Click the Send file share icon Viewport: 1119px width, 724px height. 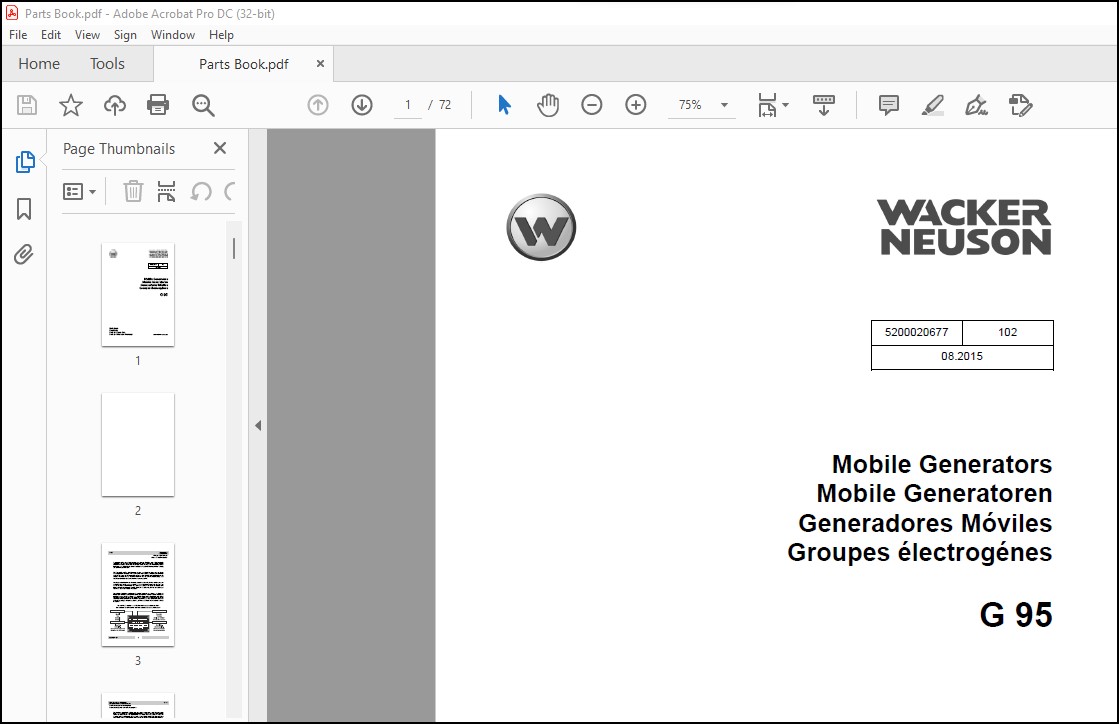(1021, 105)
